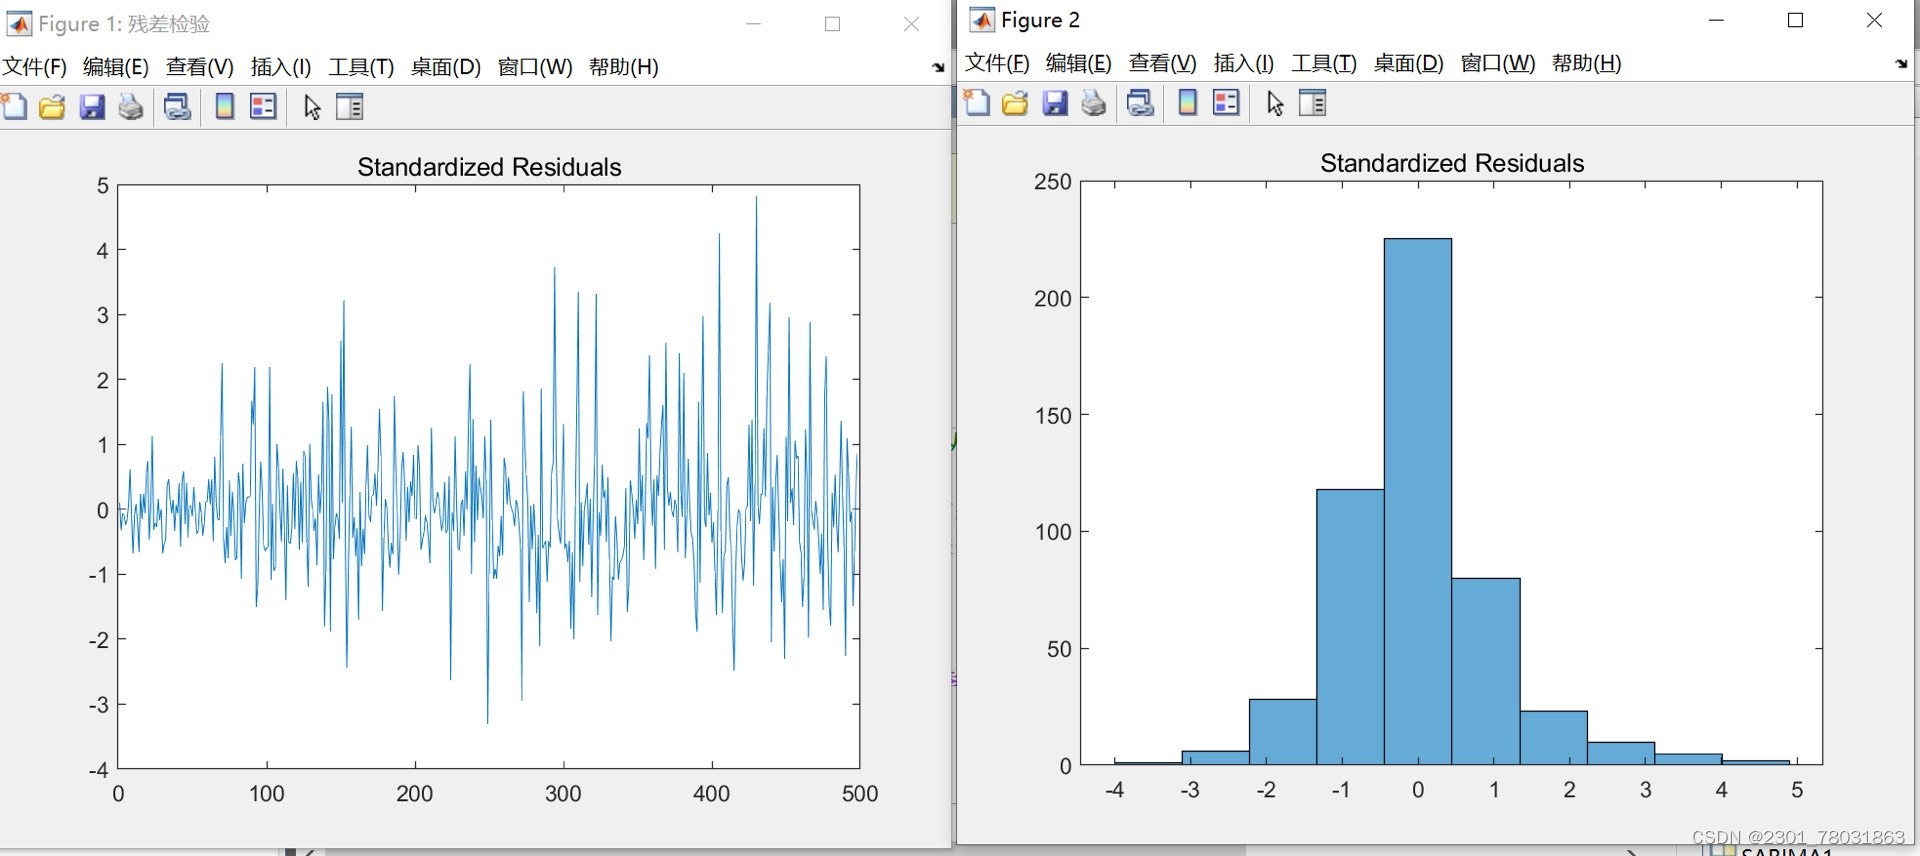Open the 工具(T) menu in Figure 2
Viewport: 1920px width, 856px height.
click(x=1324, y=63)
